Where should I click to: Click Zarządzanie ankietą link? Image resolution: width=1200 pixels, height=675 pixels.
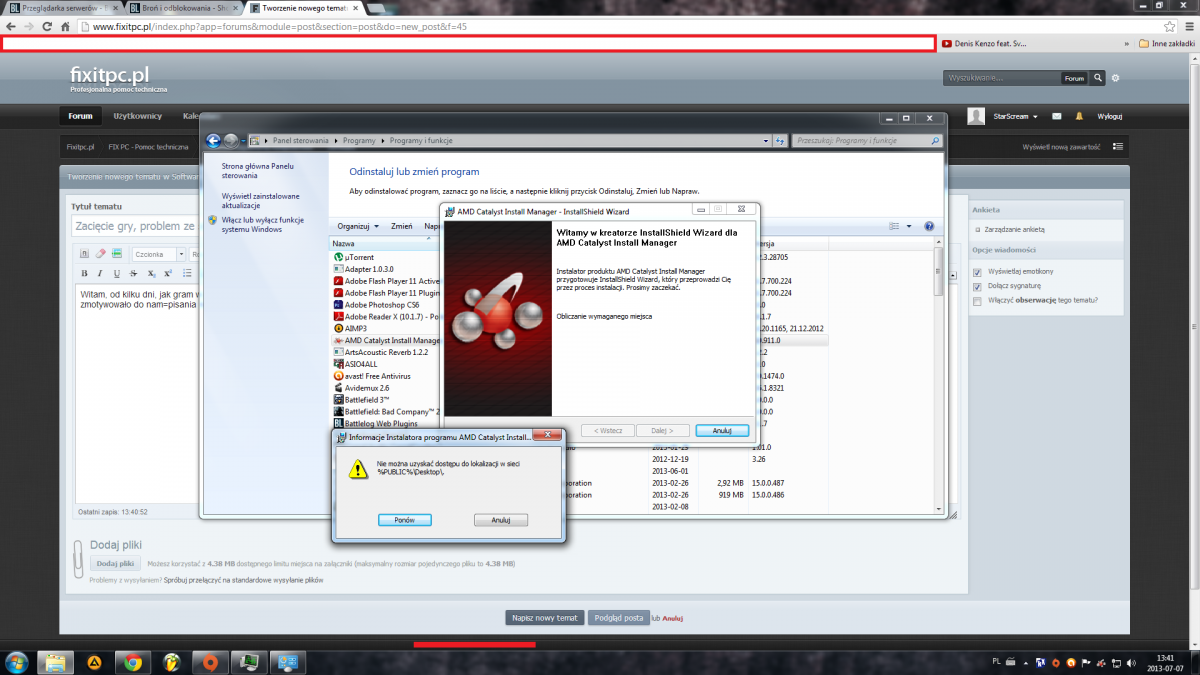[1016, 230]
